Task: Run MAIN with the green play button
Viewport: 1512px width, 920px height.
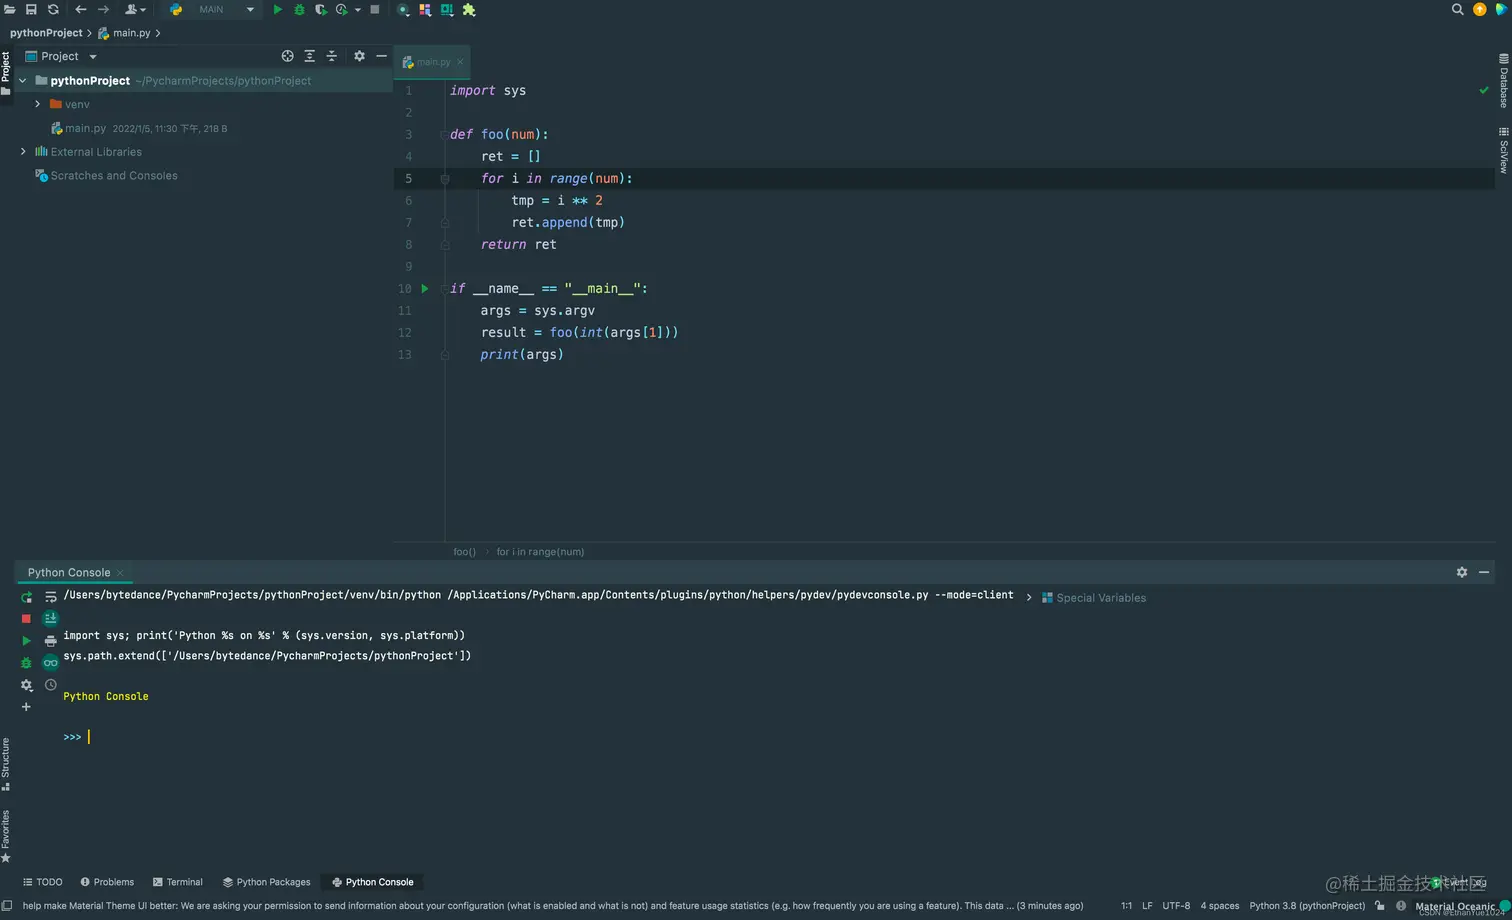Action: pos(278,9)
